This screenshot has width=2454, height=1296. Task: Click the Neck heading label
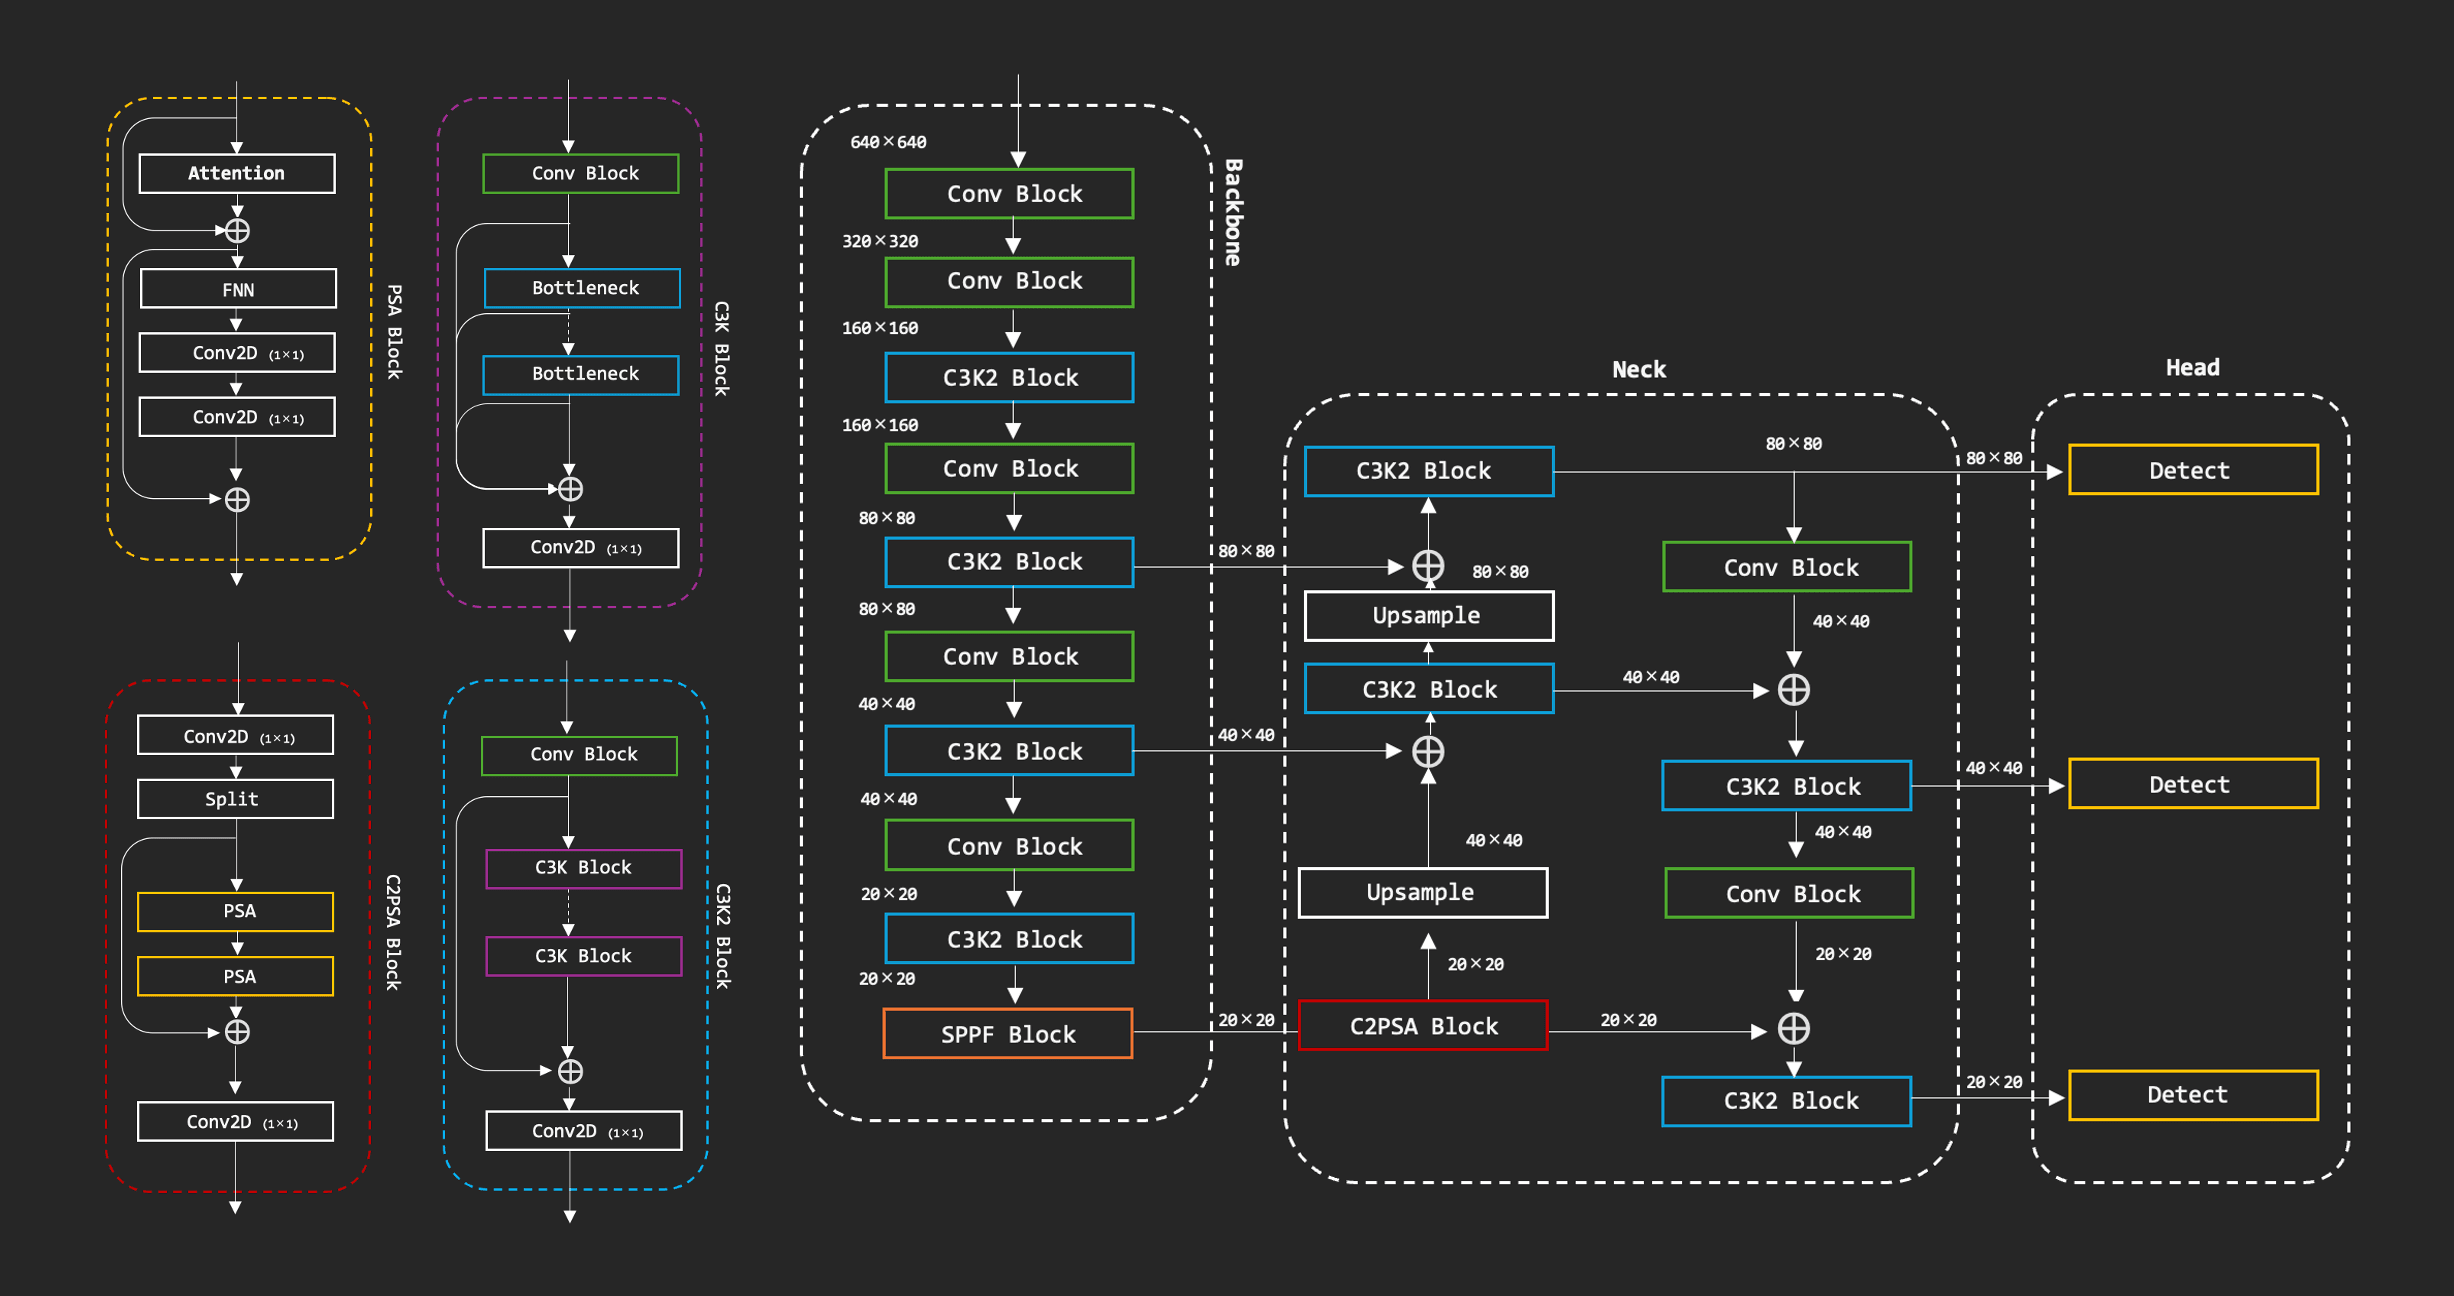click(1638, 370)
